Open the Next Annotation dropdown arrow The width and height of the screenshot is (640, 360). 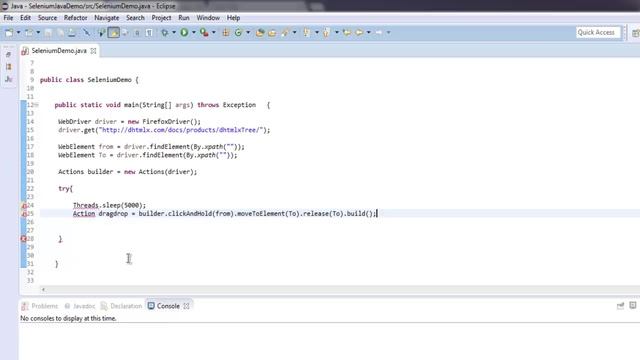click(316, 32)
